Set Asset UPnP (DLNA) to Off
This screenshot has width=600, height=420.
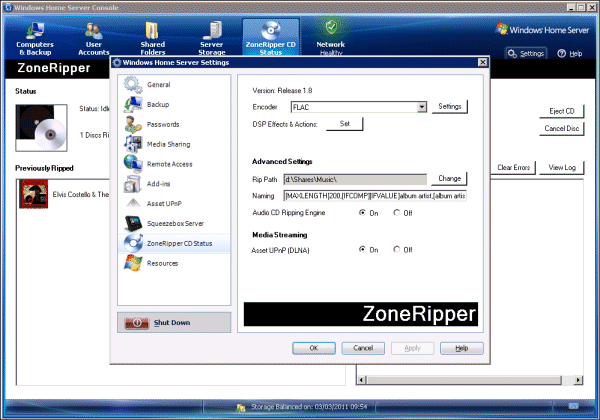coord(396,249)
